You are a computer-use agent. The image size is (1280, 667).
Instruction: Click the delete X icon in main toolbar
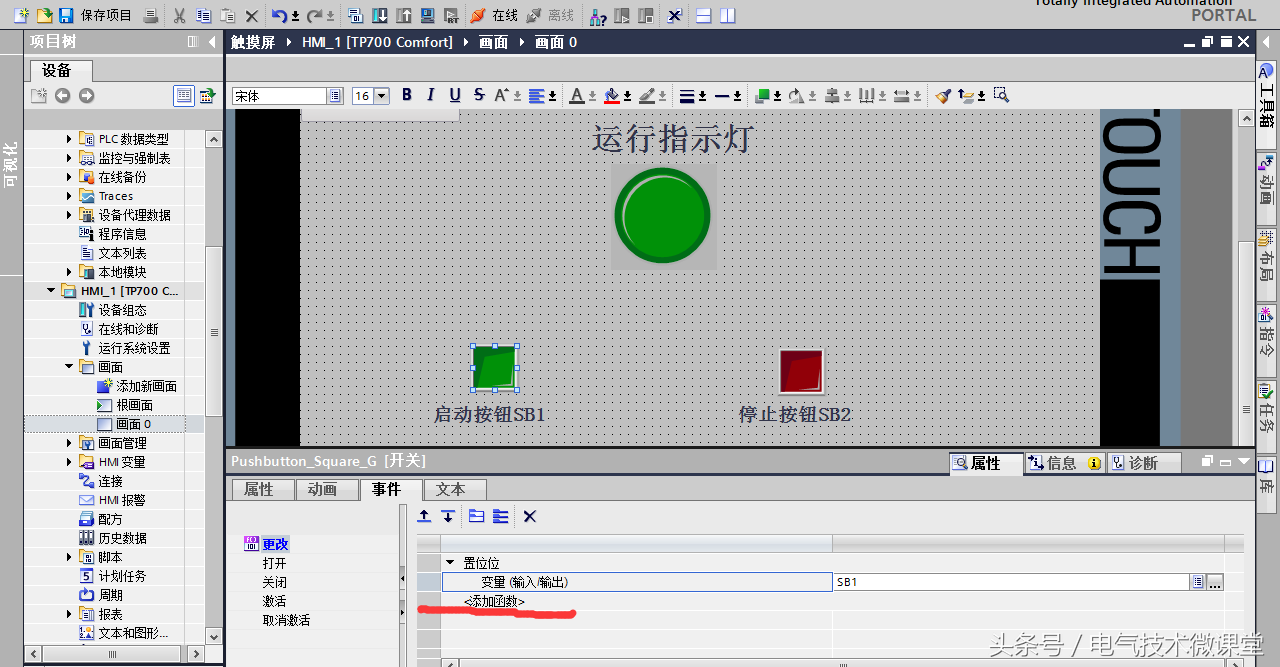point(252,15)
